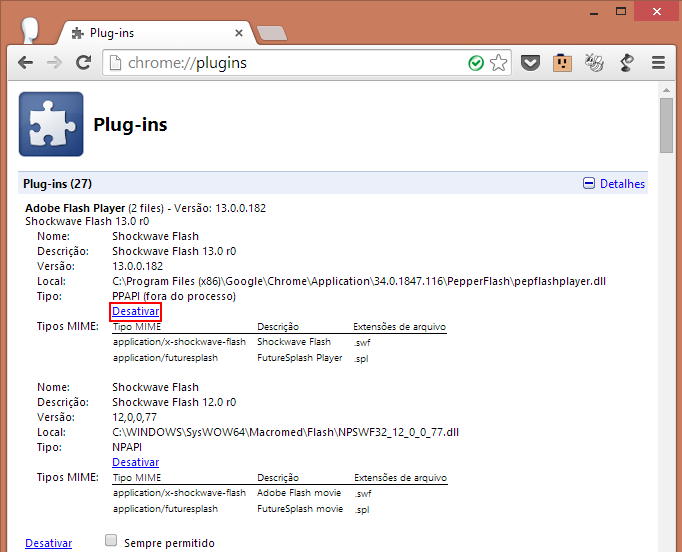Click the Chrome user profile avatar
Image resolution: width=682 pixels, height=552 pixels.
click(30, 30)
